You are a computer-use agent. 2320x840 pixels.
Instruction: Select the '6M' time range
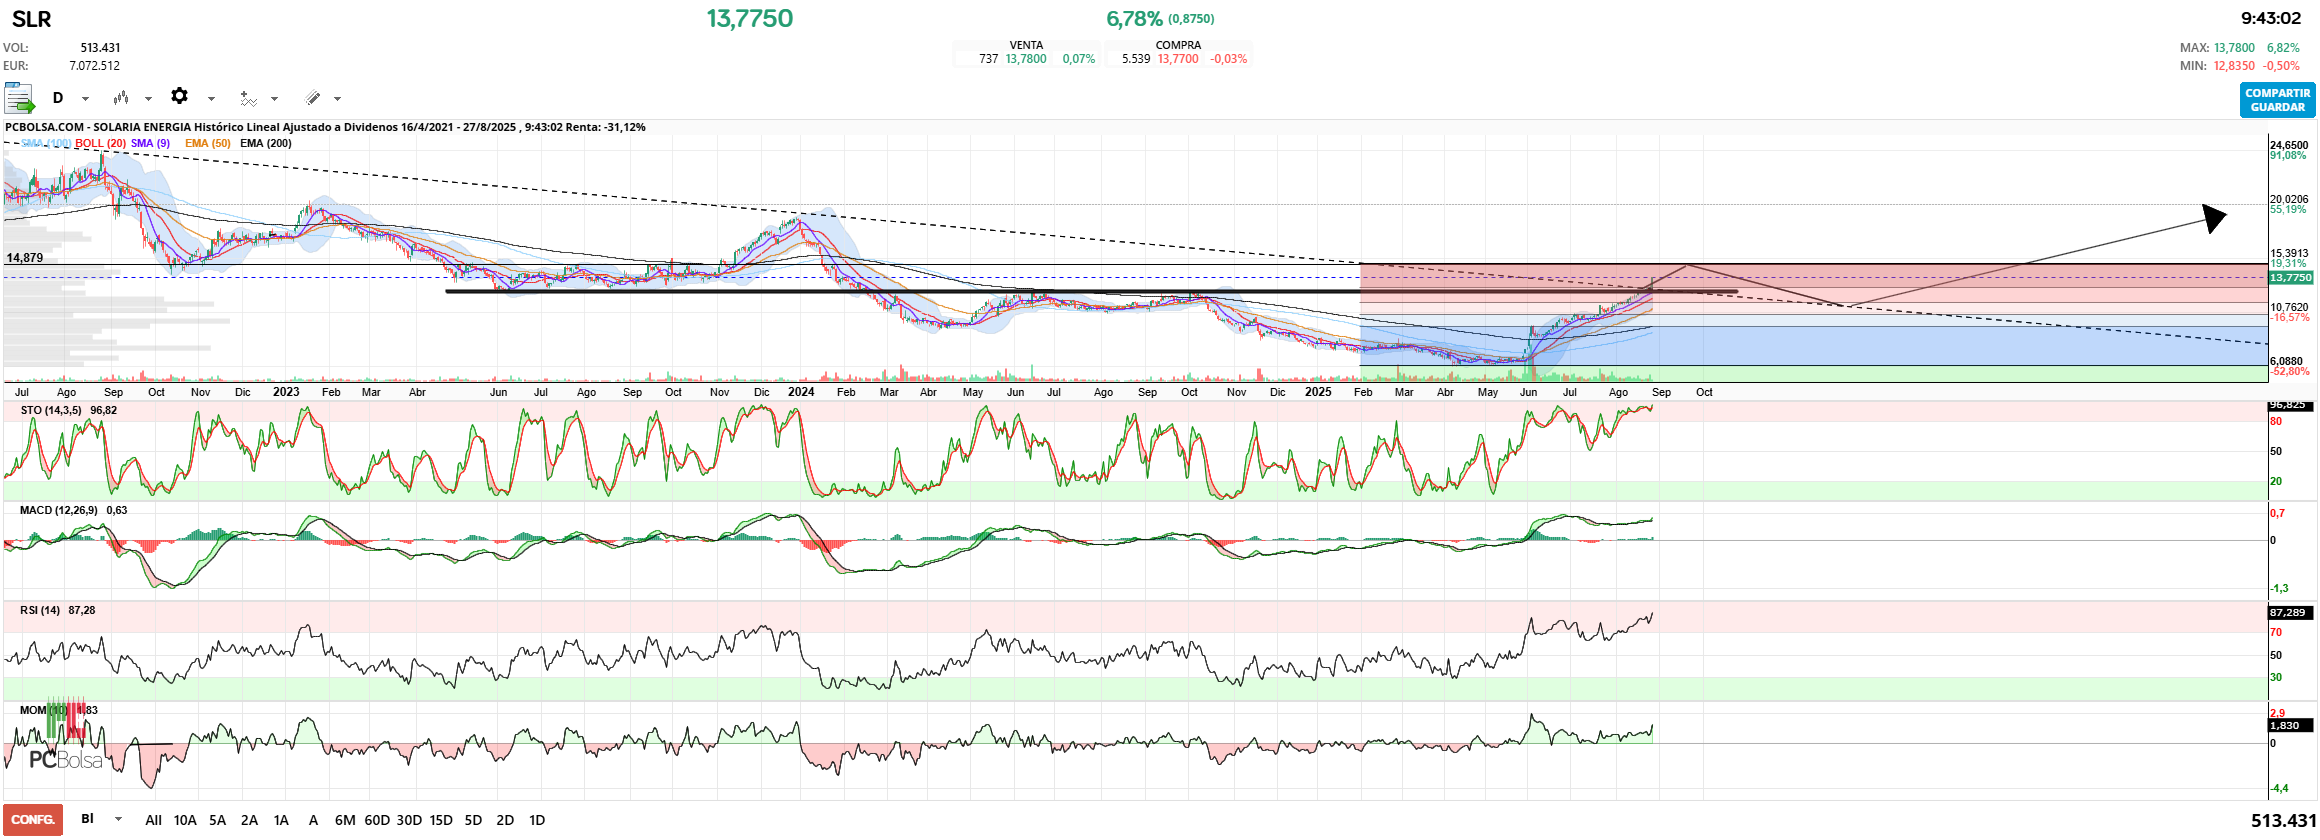345,820
